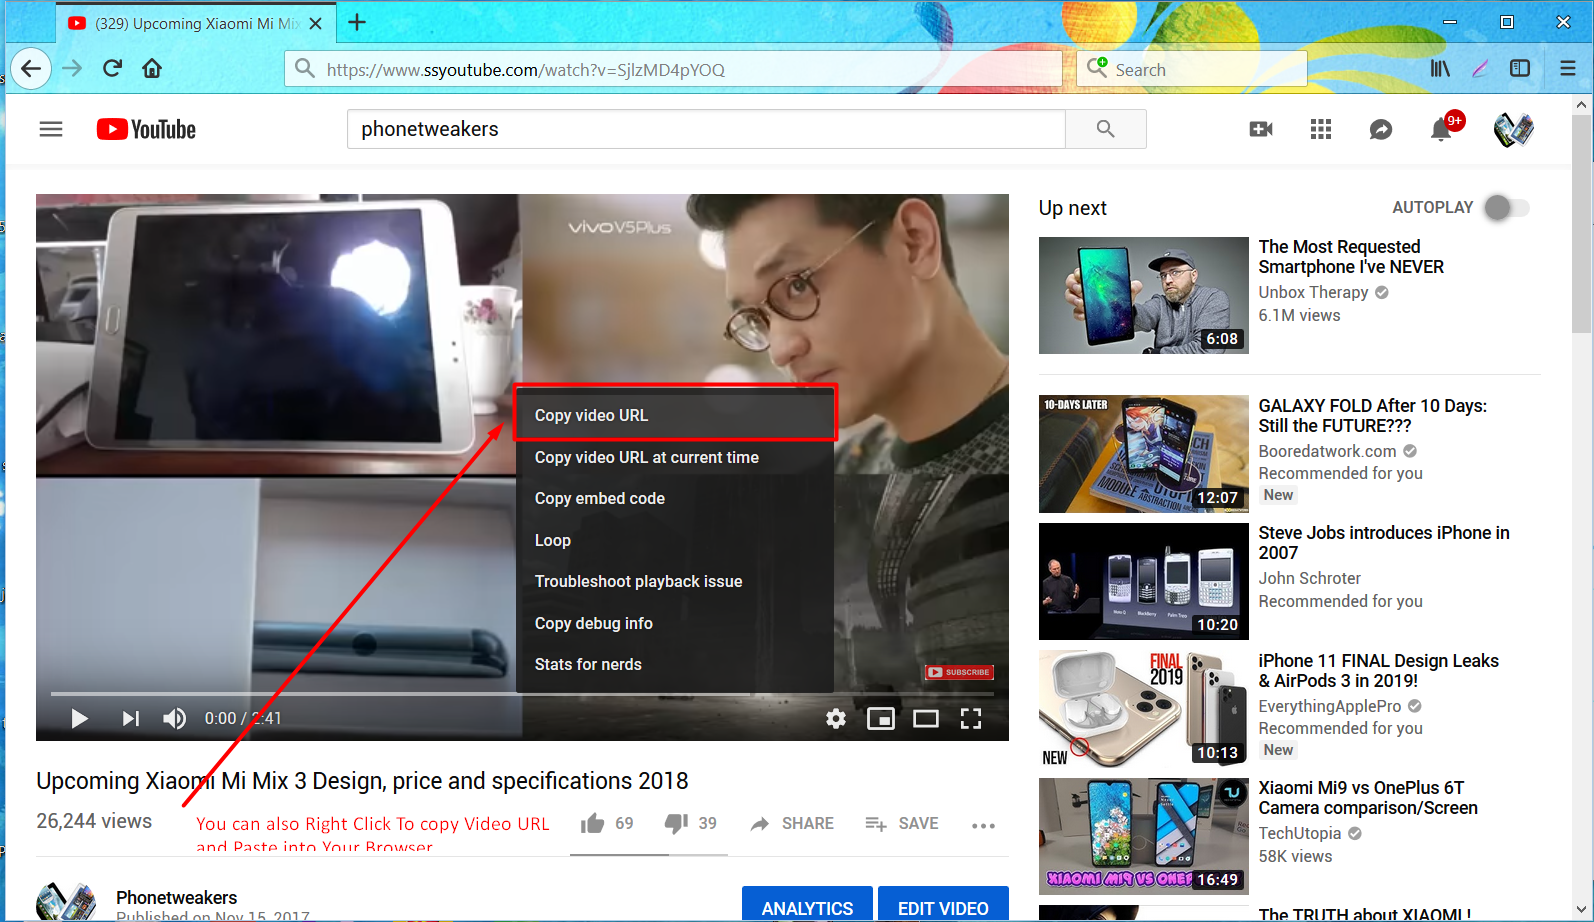Image resolution: width=1594 pixels, height=922 pixels.
Task: Open the browser home page
Action: click(152, 69)
